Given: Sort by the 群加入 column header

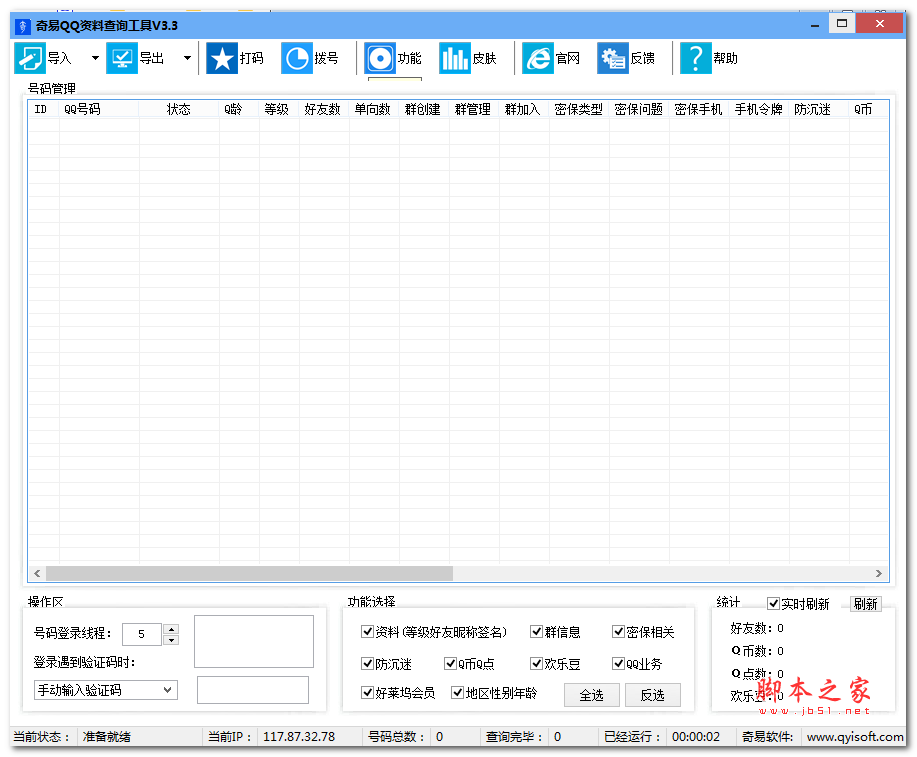Looking at the screenshot, I should (524, 109).
